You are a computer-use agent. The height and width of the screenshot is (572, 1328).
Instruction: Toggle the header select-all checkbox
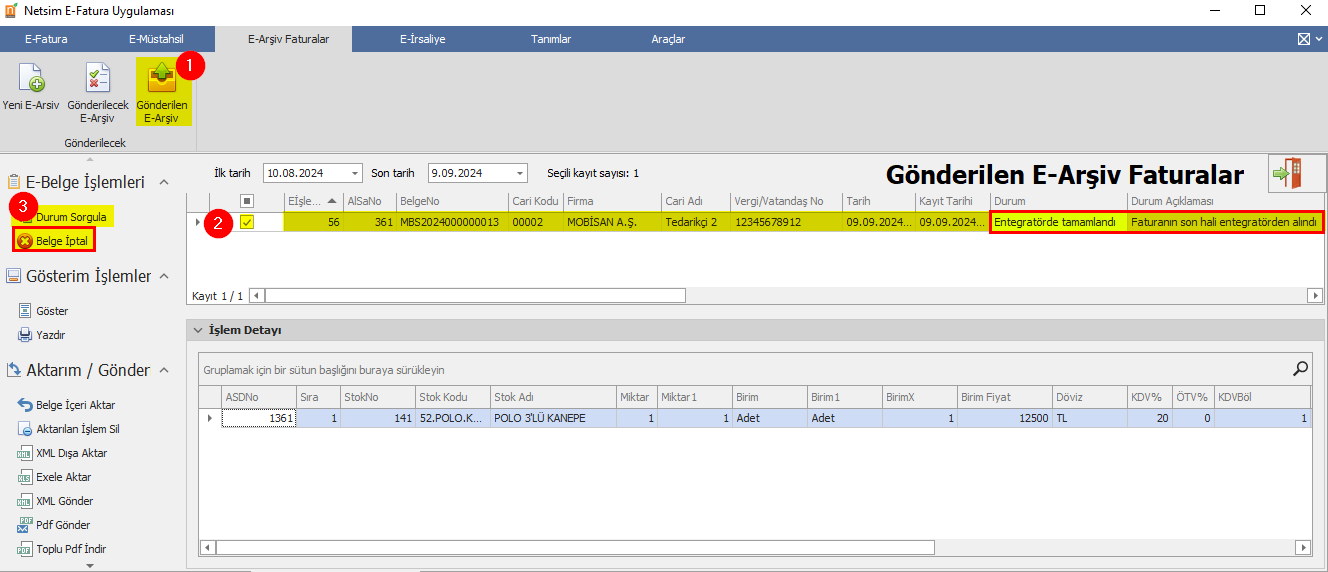coord(247,200)
